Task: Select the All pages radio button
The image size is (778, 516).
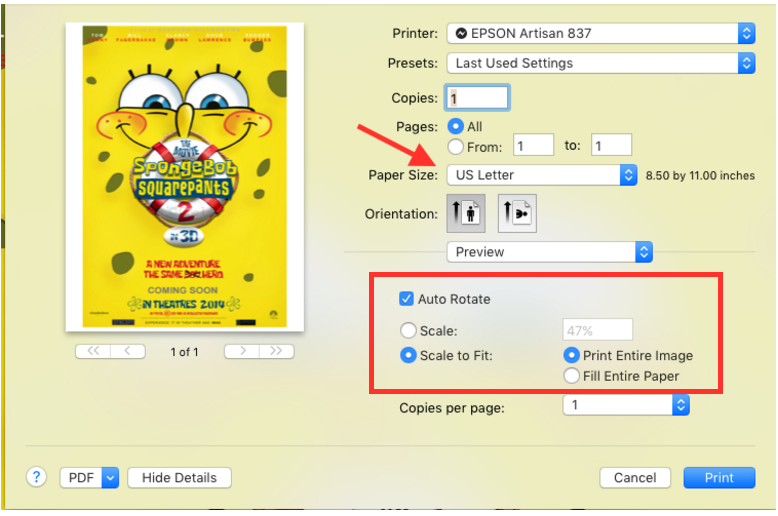Action: 455,127
